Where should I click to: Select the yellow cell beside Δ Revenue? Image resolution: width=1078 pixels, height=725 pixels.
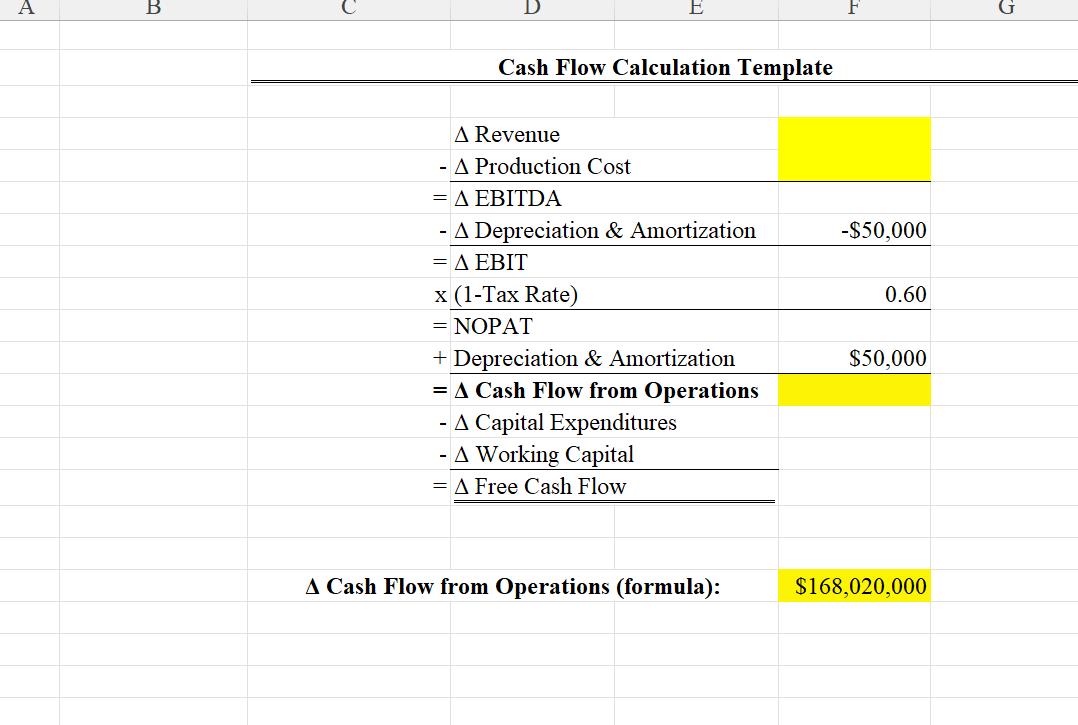pyautogui.click(x=853, y=133)
